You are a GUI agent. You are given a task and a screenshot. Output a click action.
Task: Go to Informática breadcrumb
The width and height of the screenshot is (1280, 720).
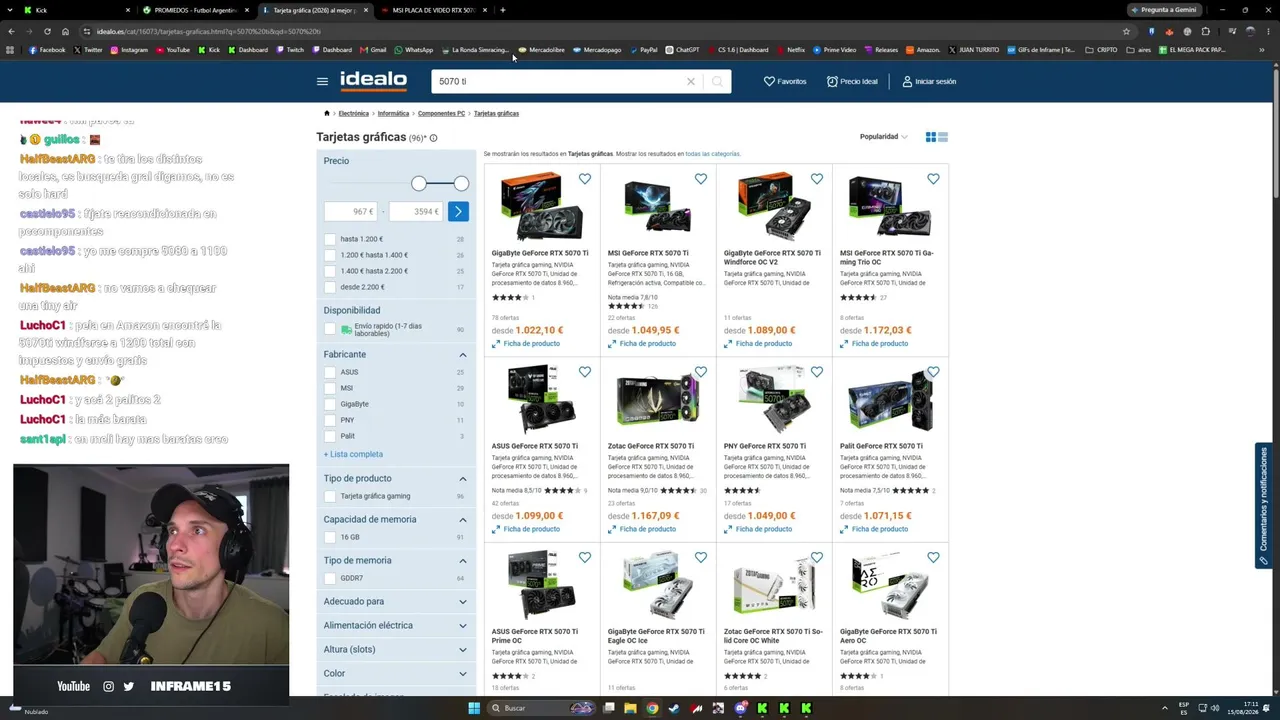[x=393, y=114]
